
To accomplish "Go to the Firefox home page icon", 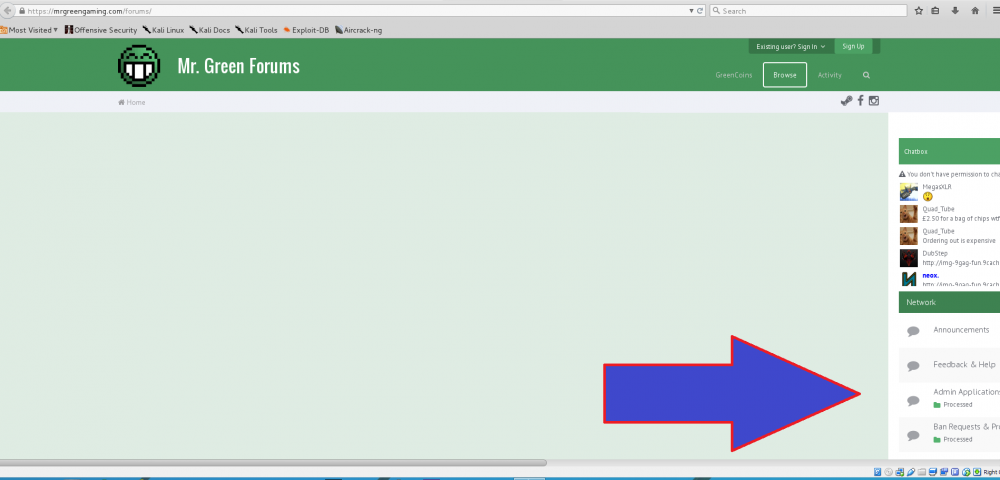I will [975, 11].
